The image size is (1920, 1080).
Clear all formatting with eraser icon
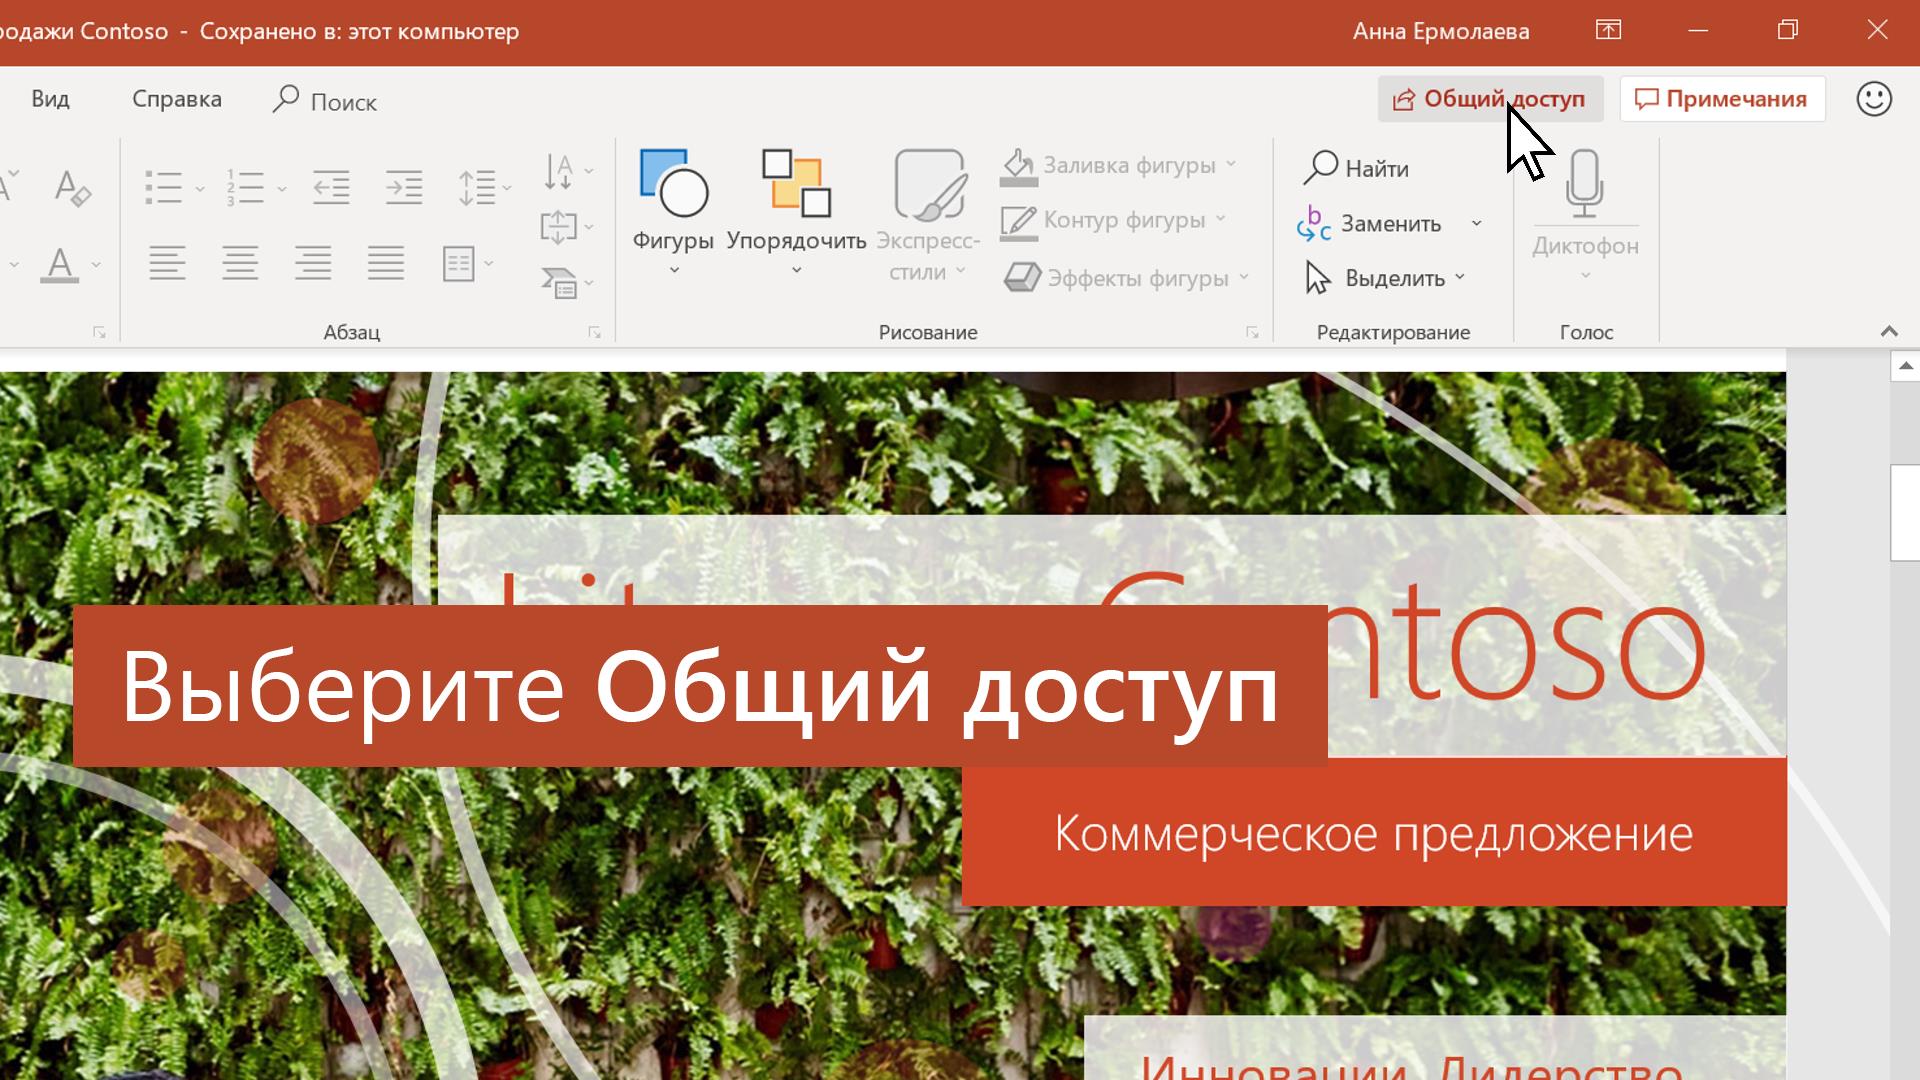click(72, 187)
